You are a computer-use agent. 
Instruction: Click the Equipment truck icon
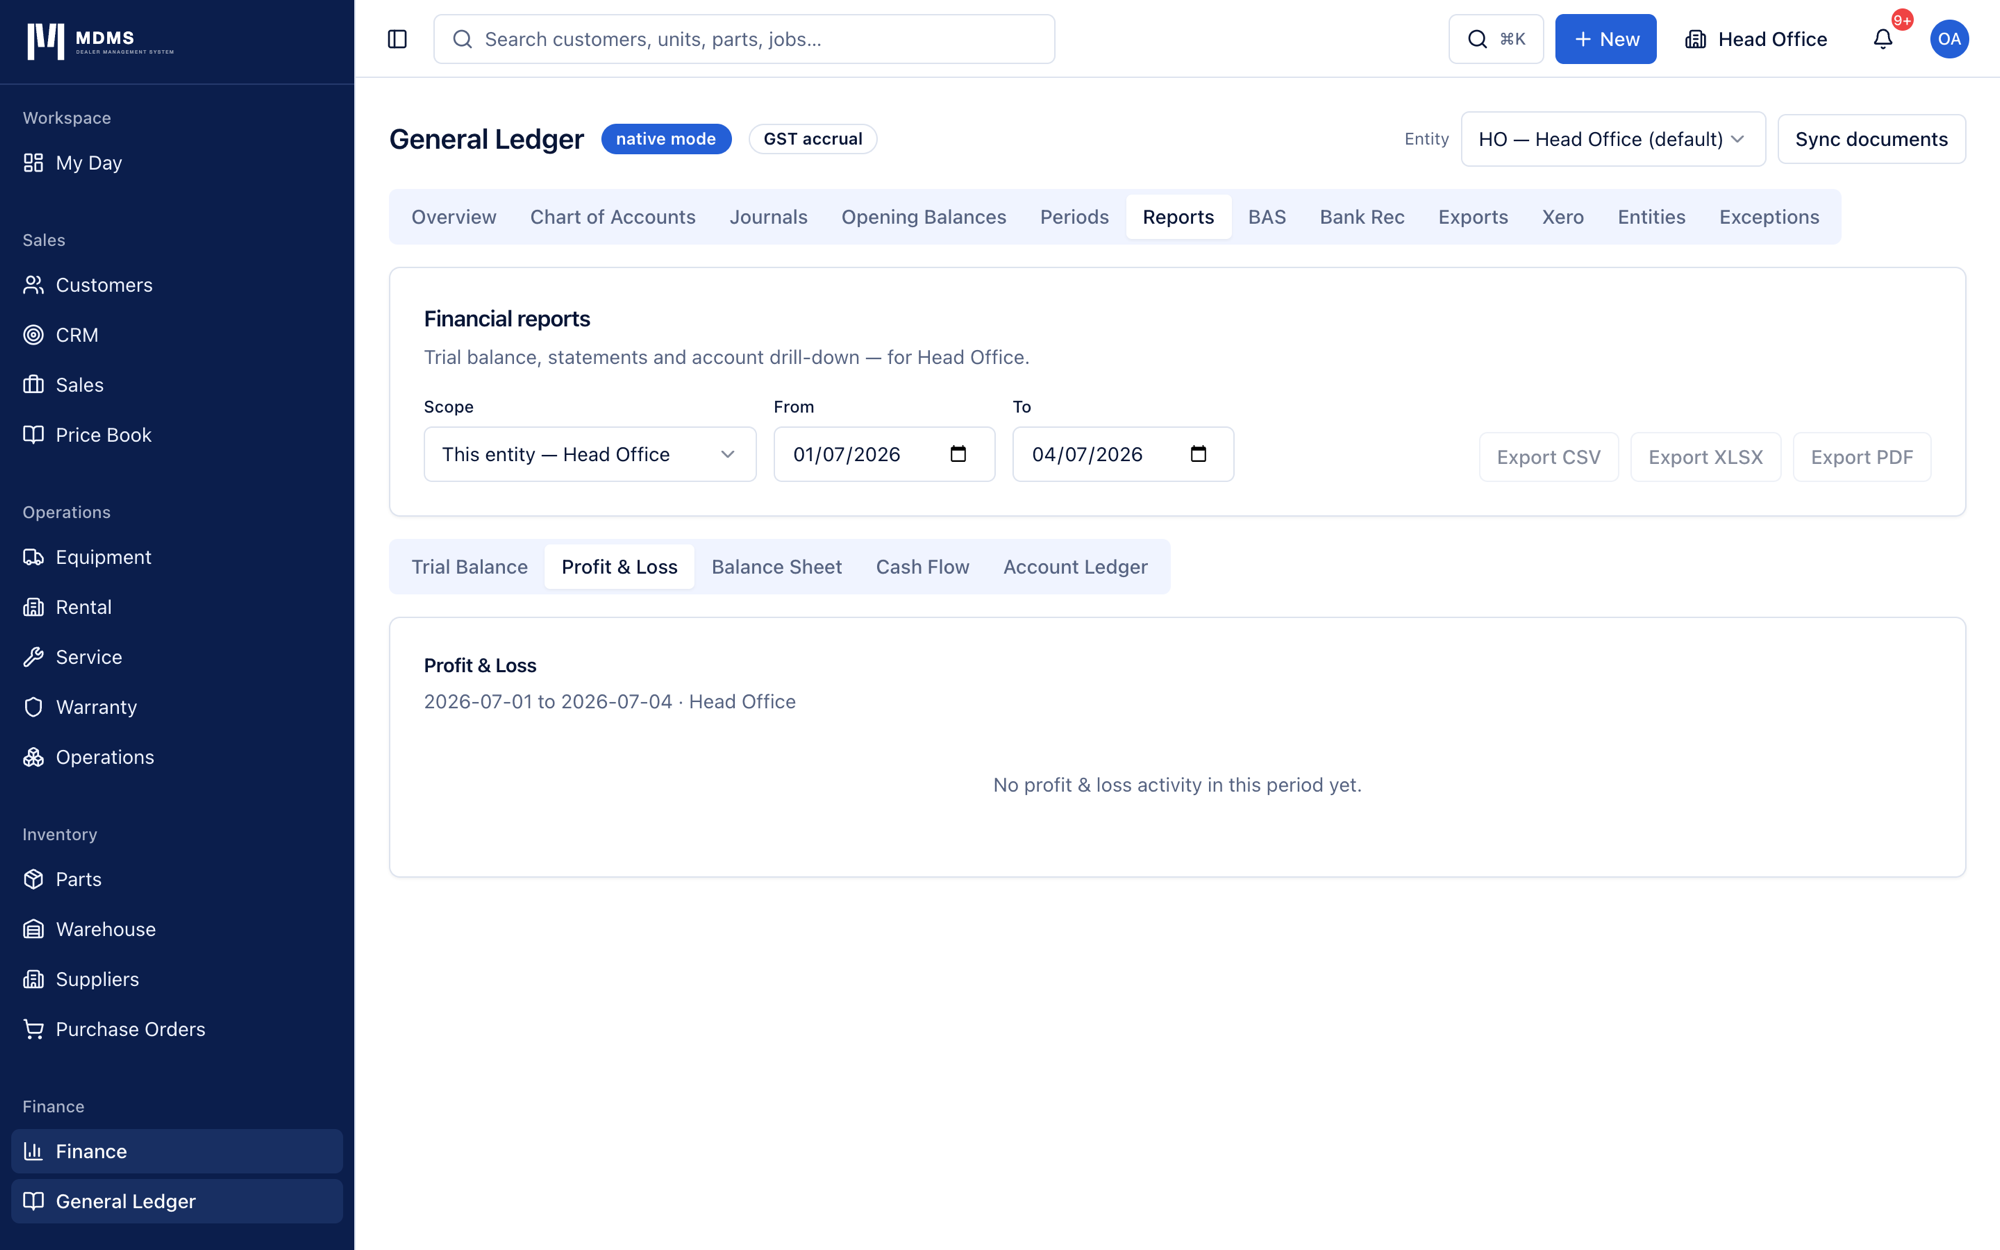click(x=34, y=557)
